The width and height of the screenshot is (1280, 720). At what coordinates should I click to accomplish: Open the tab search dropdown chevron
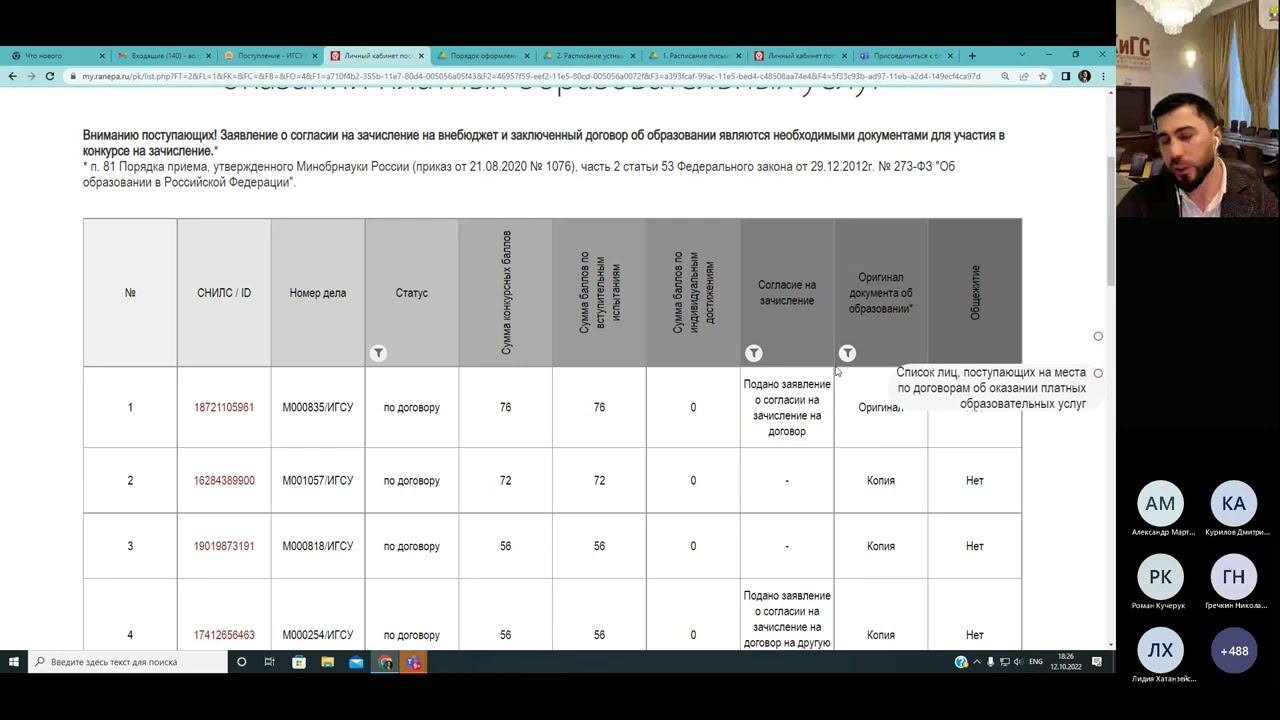click(1021, 55)
